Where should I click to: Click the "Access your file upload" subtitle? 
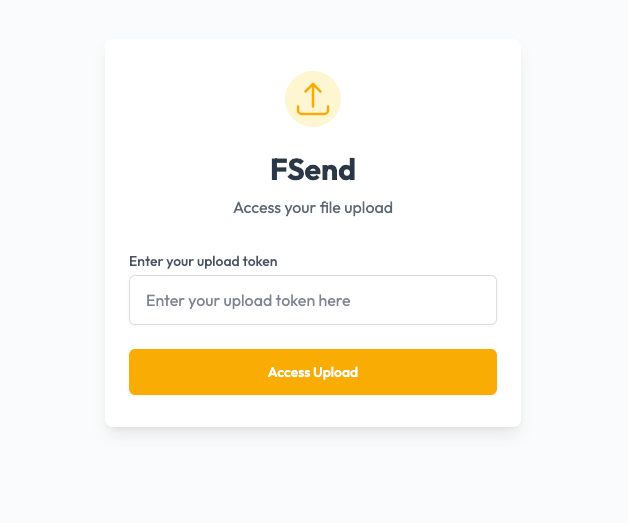pyautogui.click(x=313, y=208)
